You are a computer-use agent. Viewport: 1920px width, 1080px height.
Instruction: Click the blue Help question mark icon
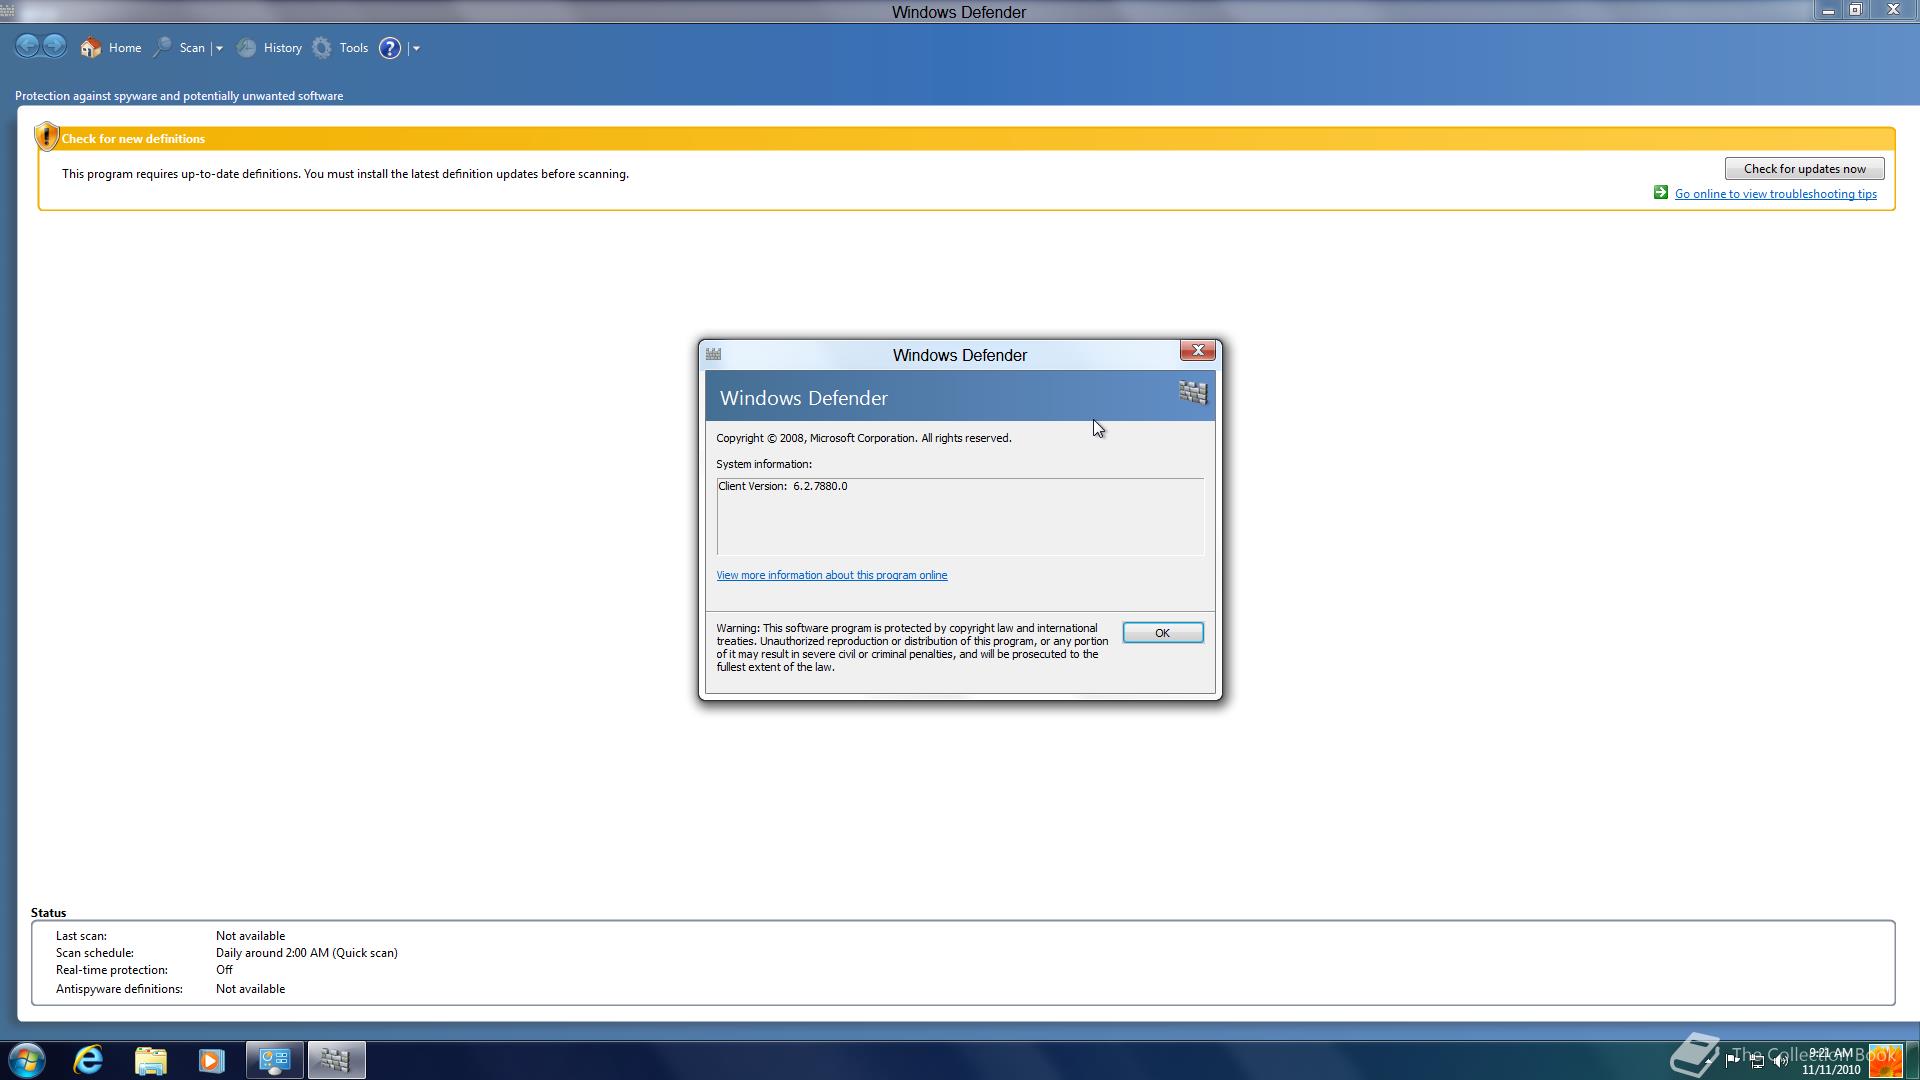[390, 48]
